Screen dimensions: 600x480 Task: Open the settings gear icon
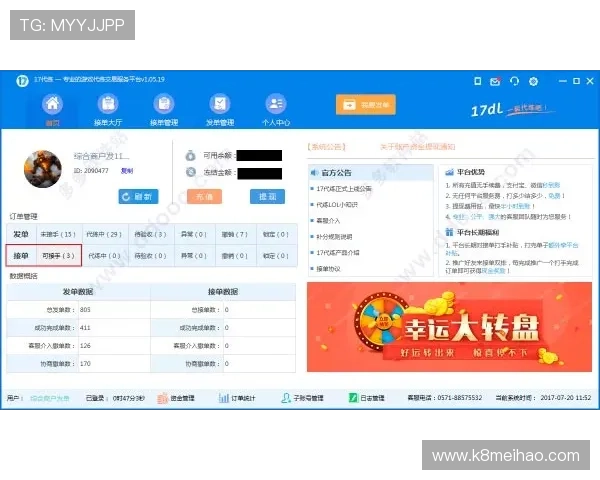(x=533, y=81)
